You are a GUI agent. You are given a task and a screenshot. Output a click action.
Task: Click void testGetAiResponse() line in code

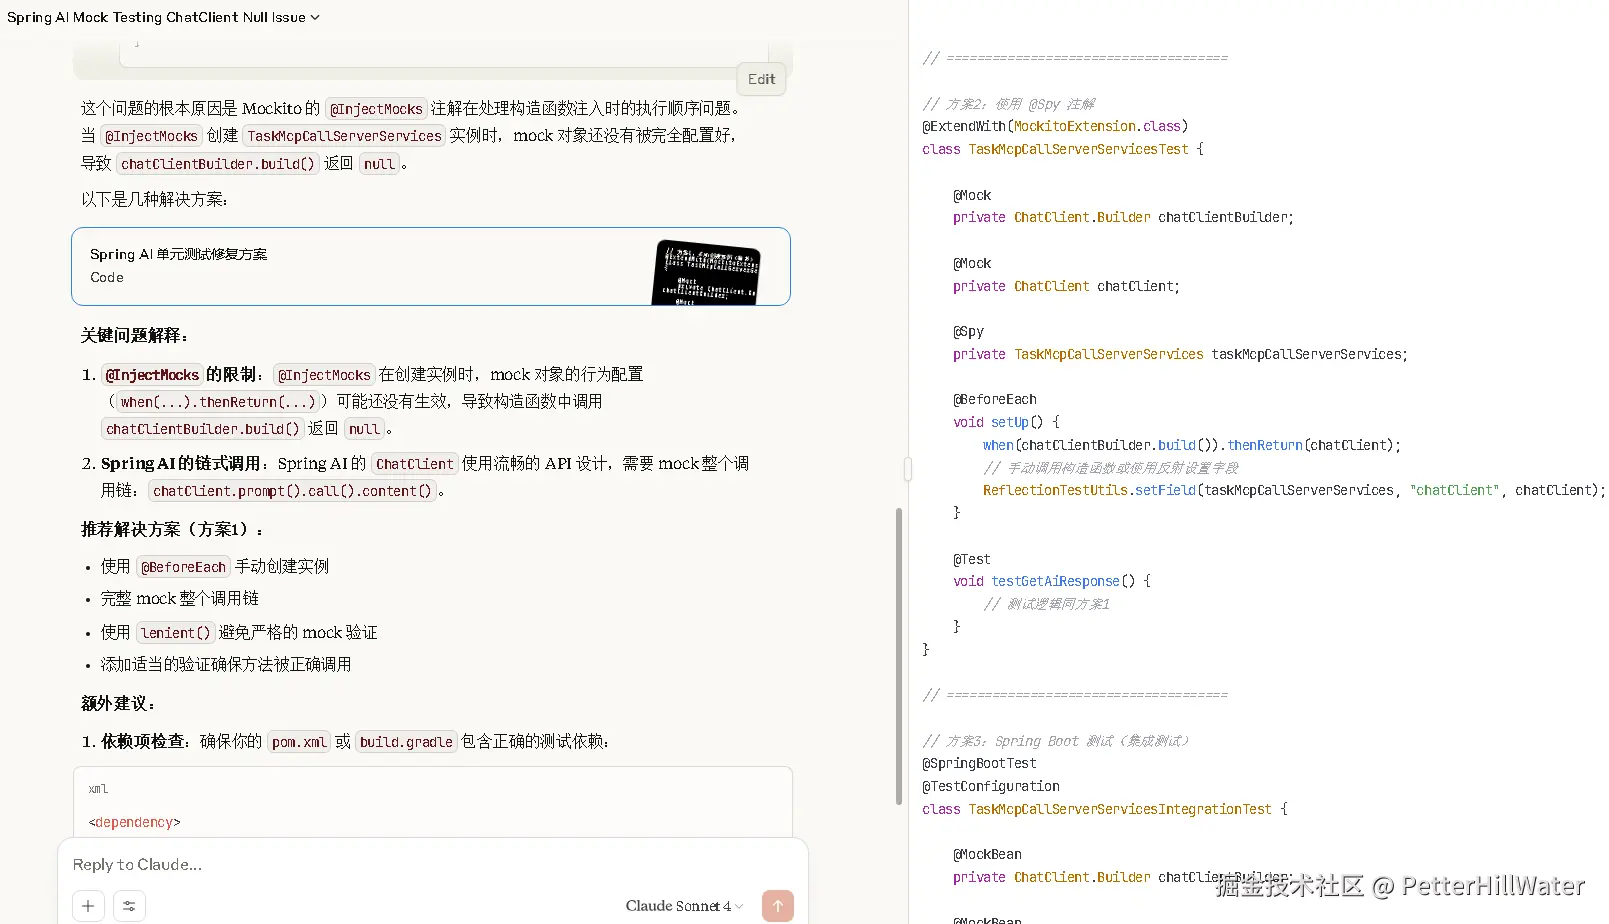(1052, 581)
